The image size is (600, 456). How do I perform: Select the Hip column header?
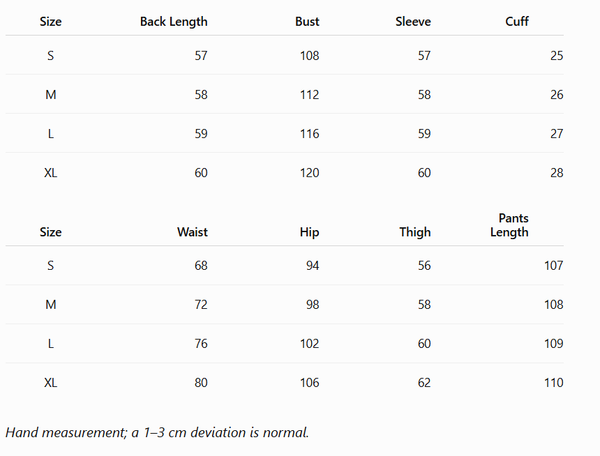pyautogui.click(x=310, y=232)
